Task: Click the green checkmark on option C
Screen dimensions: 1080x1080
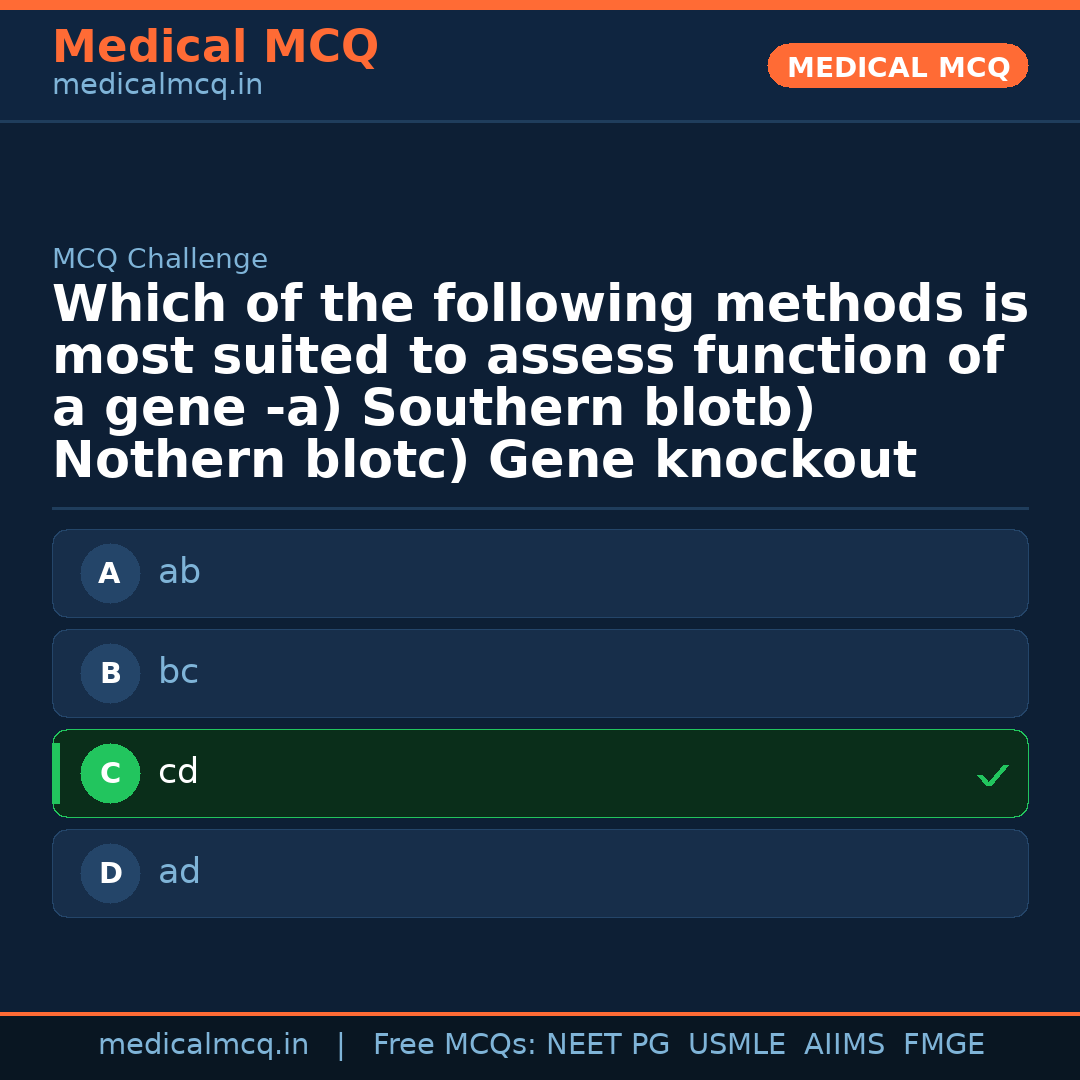Action: point(992,774)
